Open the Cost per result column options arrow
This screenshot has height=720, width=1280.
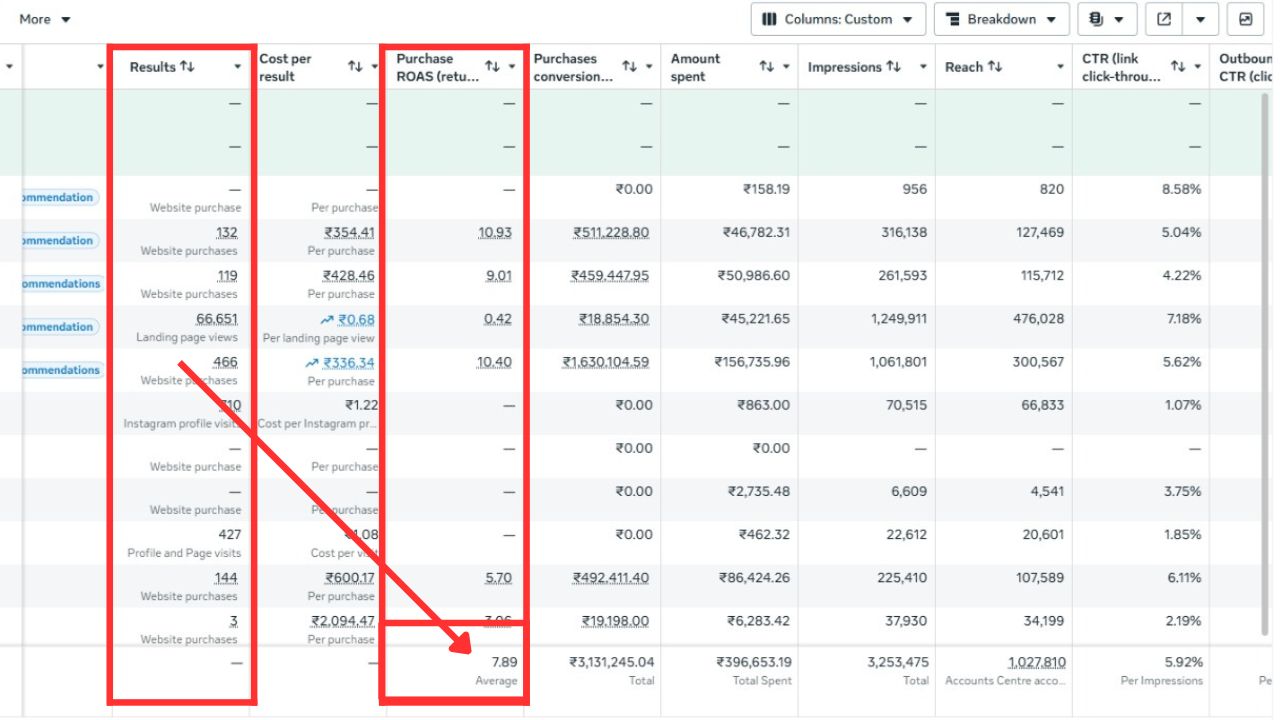pyautogui.click(x=375, y=67)
